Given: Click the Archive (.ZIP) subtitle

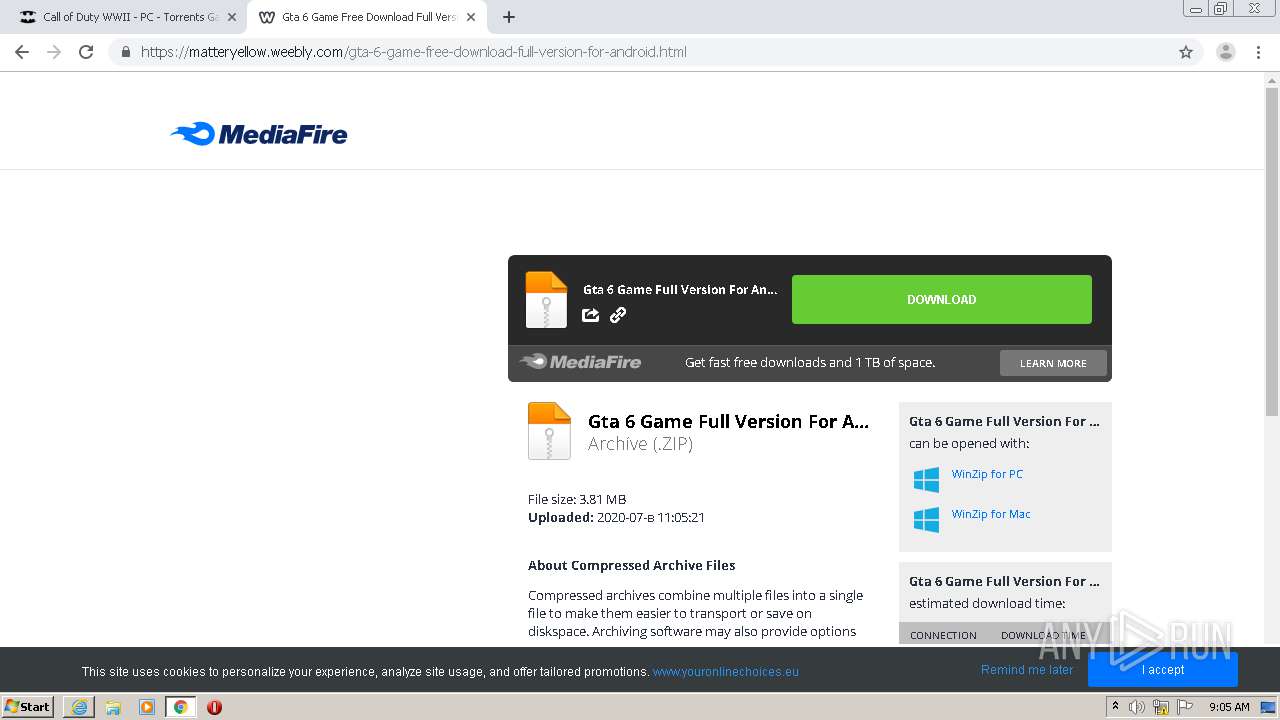Looking at the screenshot, I should [640, 444].
